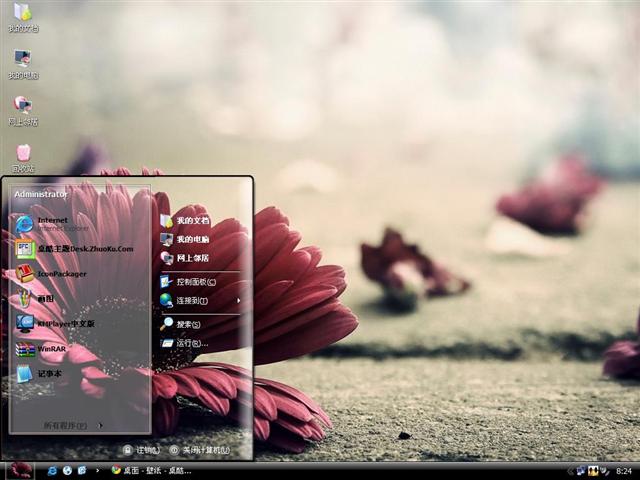This screenshot has width=640, height=480.
Task: Click 我的电脑 desktop icon
Action: coord(22,63)
